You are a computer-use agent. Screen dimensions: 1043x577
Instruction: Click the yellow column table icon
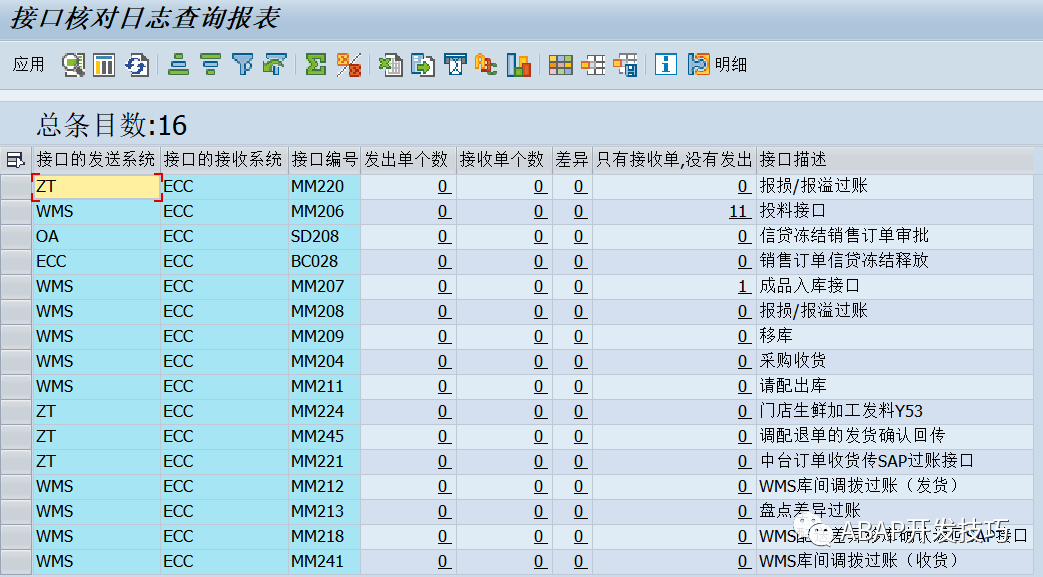104,65
